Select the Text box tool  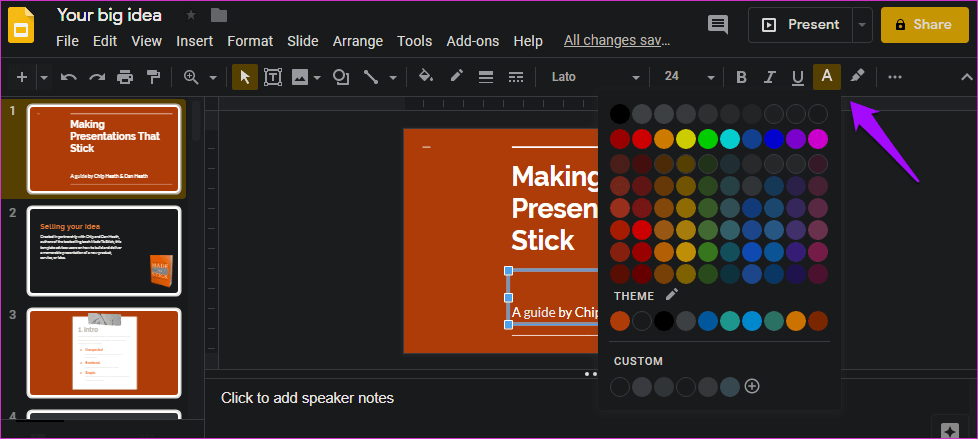tap(272, 77)
